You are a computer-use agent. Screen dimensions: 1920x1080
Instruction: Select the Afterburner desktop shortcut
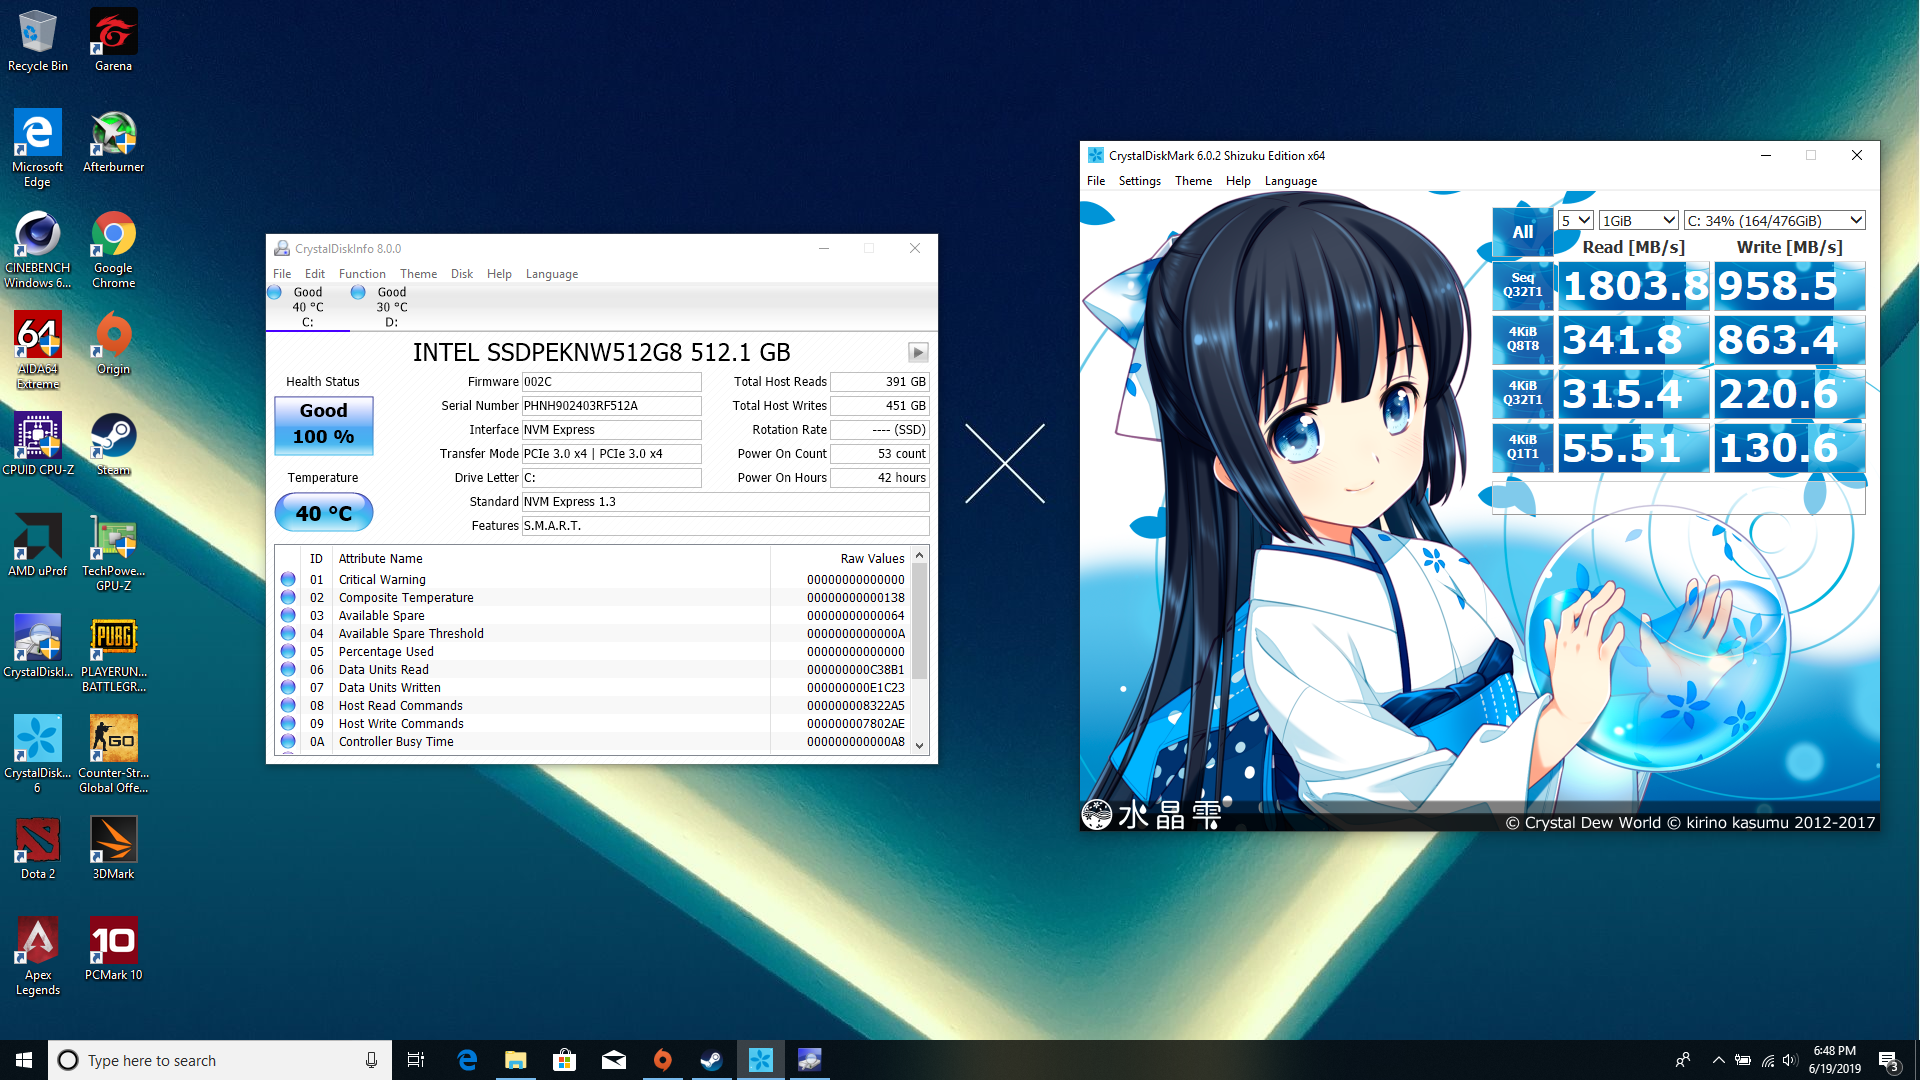tap(113, 142)
